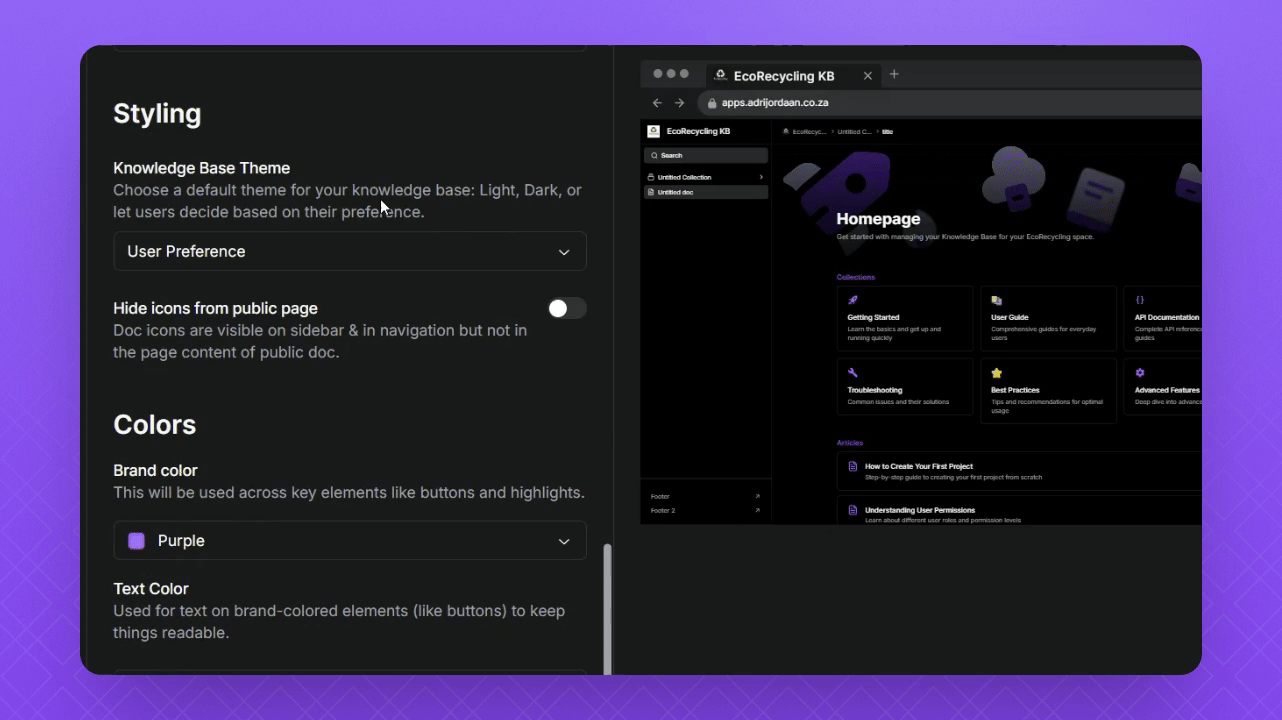Expand the Untitled Collection chevron
1282x720 pixels.
tap(761, 177)
